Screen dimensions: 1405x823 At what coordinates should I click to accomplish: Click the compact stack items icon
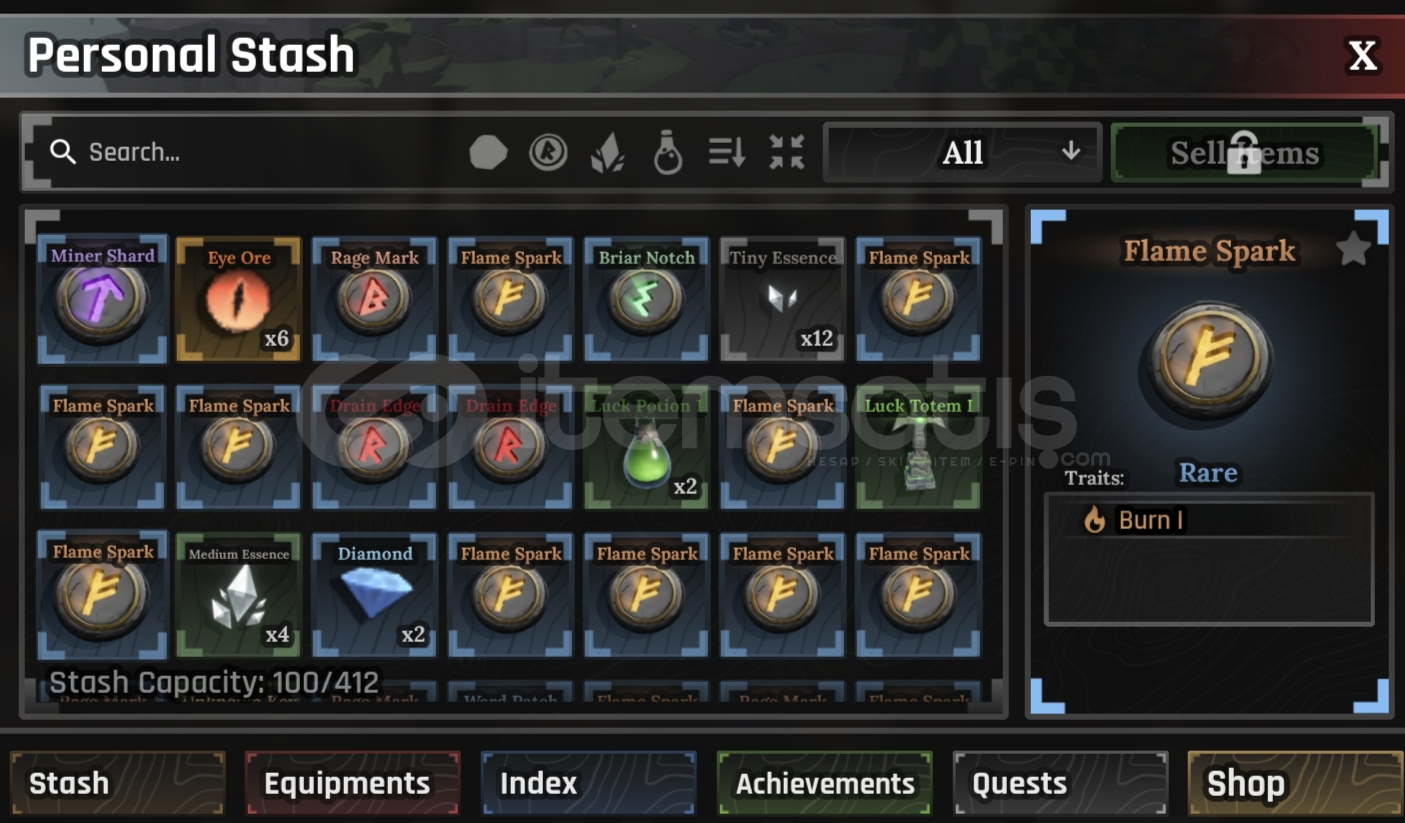point(787,153)
